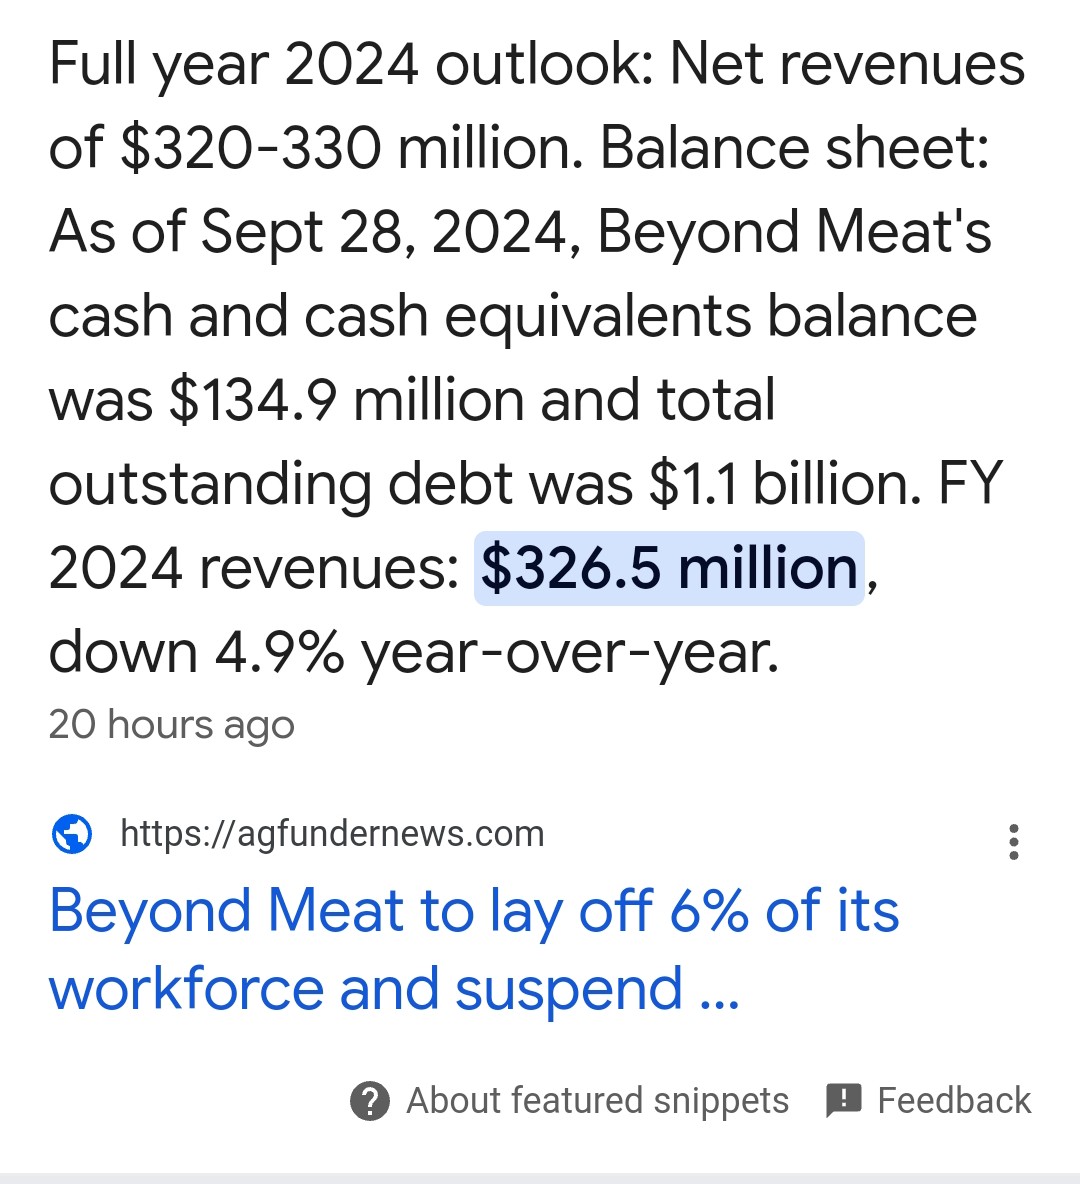
Task: Click the https://agfundernews.com source URL
Action: pyautogui.click(x=332, y=834)
